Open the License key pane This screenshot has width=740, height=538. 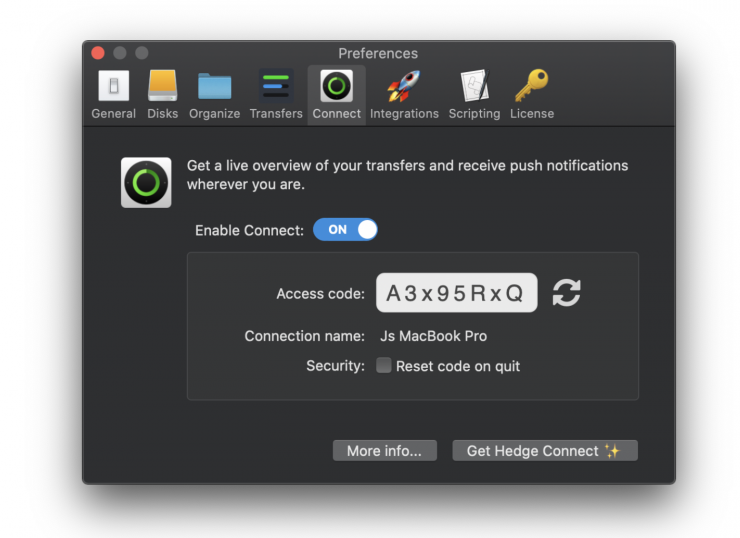[x=531, y=95]
